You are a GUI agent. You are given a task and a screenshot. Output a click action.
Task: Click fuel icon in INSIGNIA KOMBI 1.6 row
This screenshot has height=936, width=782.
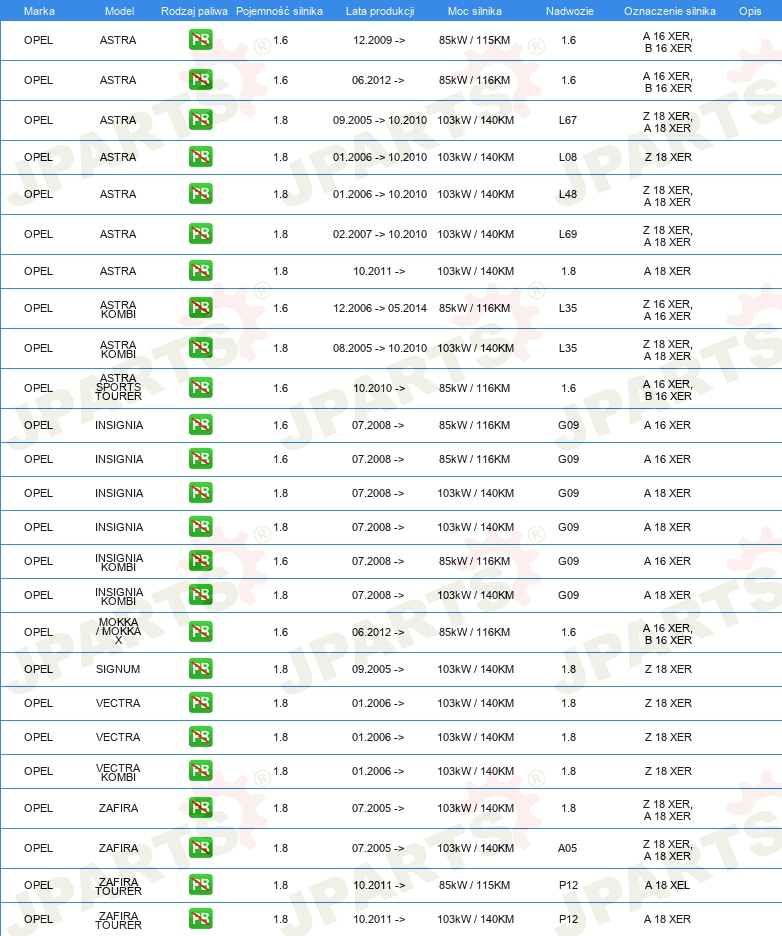pos(201,561)
